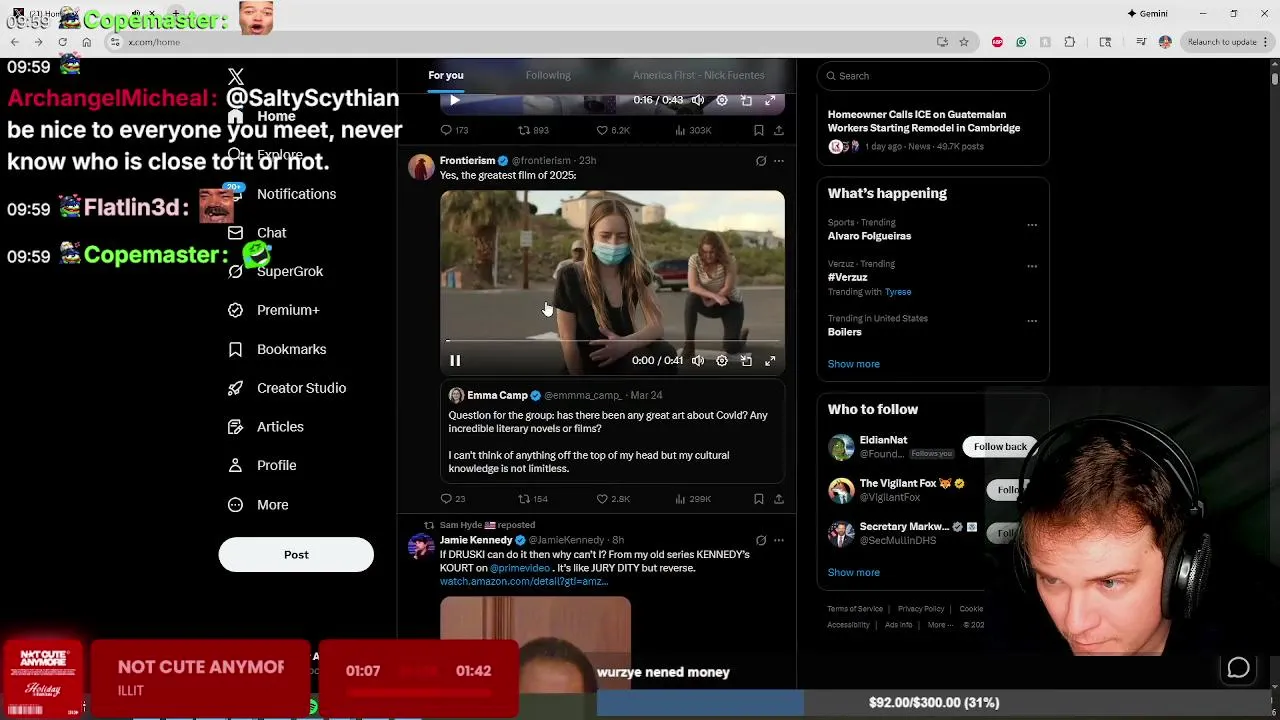Open Premium+ in the sidebar
This screenshot has width=1280, height=720.
[x=288, y=310]
